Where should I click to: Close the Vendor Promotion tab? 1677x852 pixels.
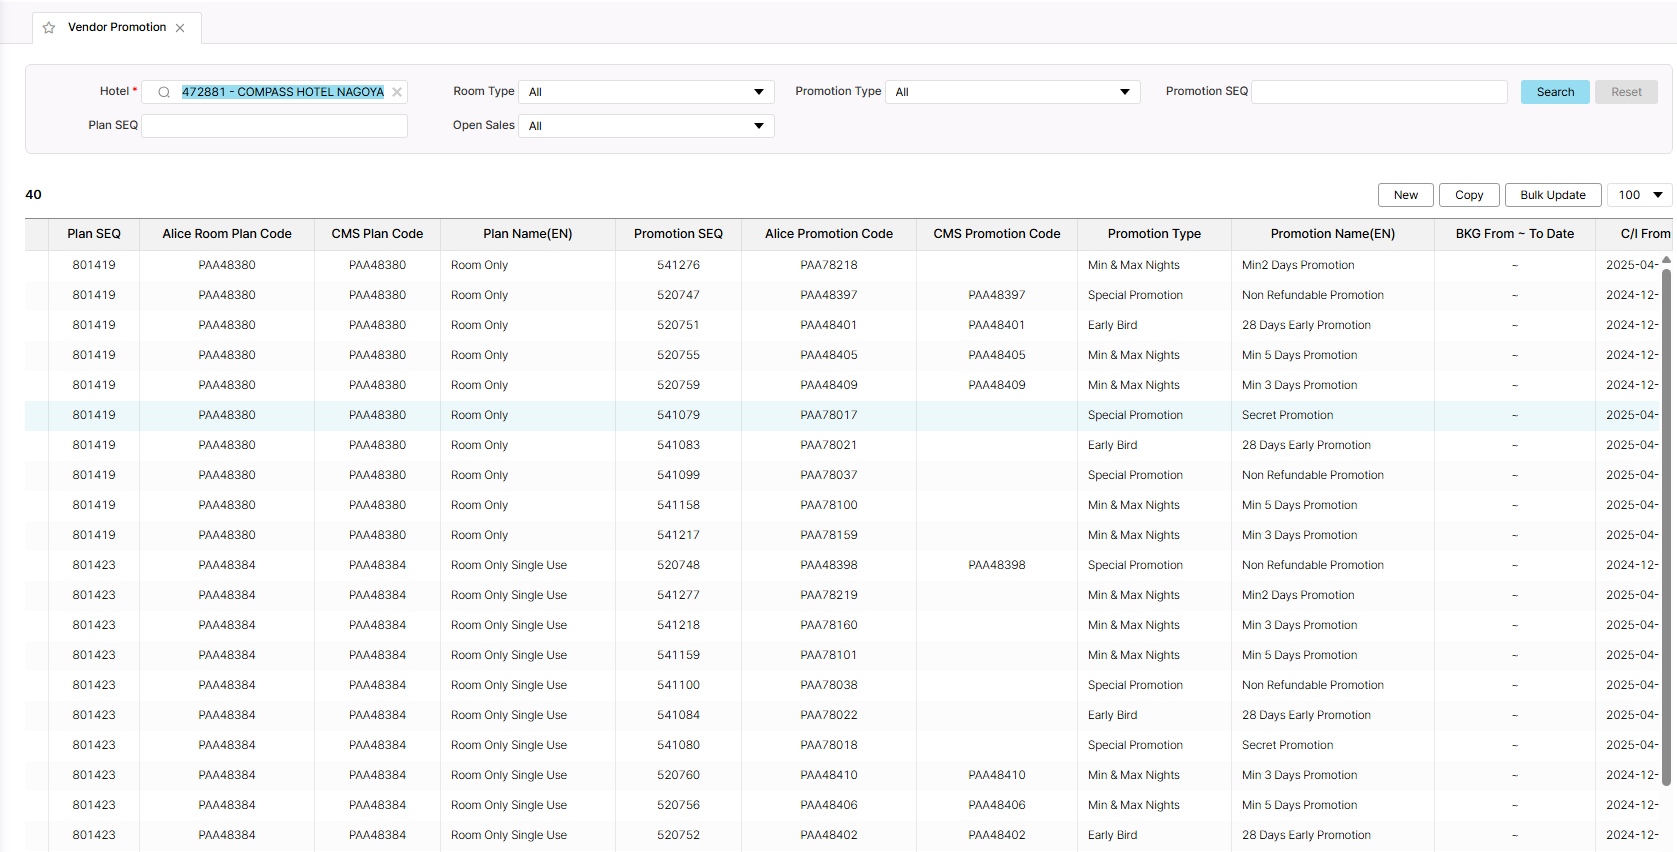[180, 28]
